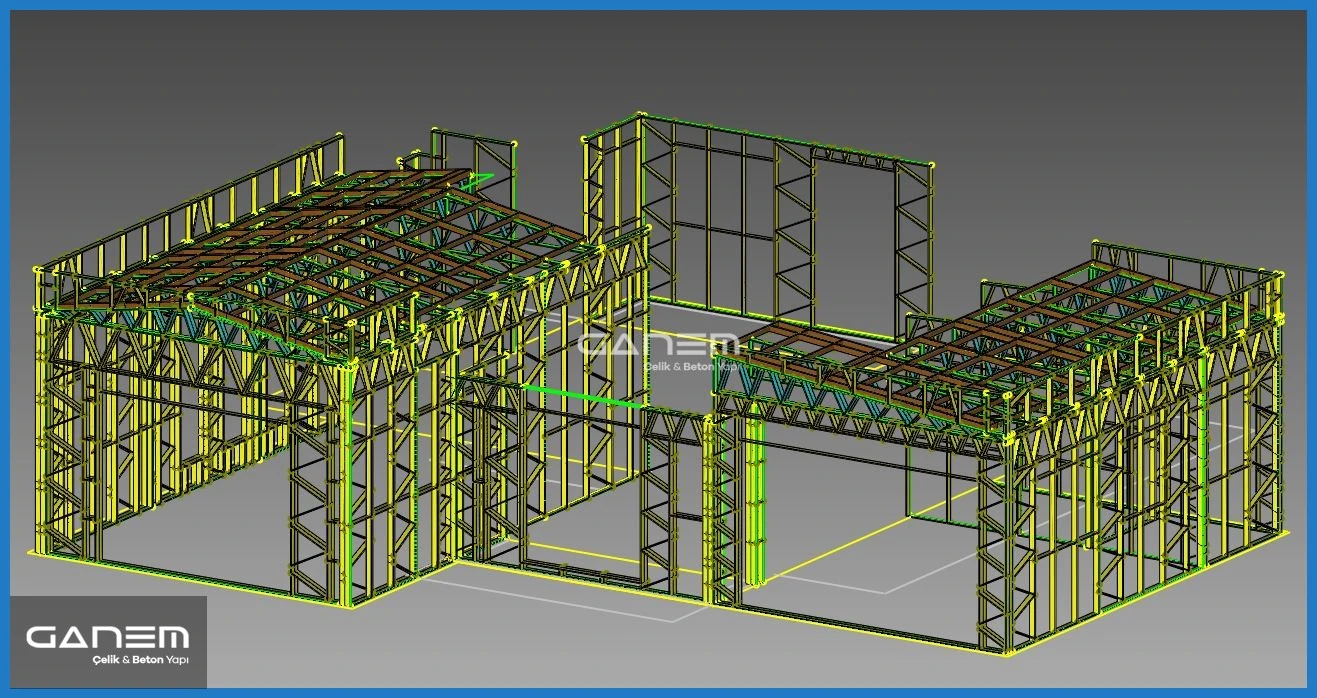This screenshot has width=1317, height=698.
Task: Click the GANEM logo in bottom-left corner
Action: [107, 637]
